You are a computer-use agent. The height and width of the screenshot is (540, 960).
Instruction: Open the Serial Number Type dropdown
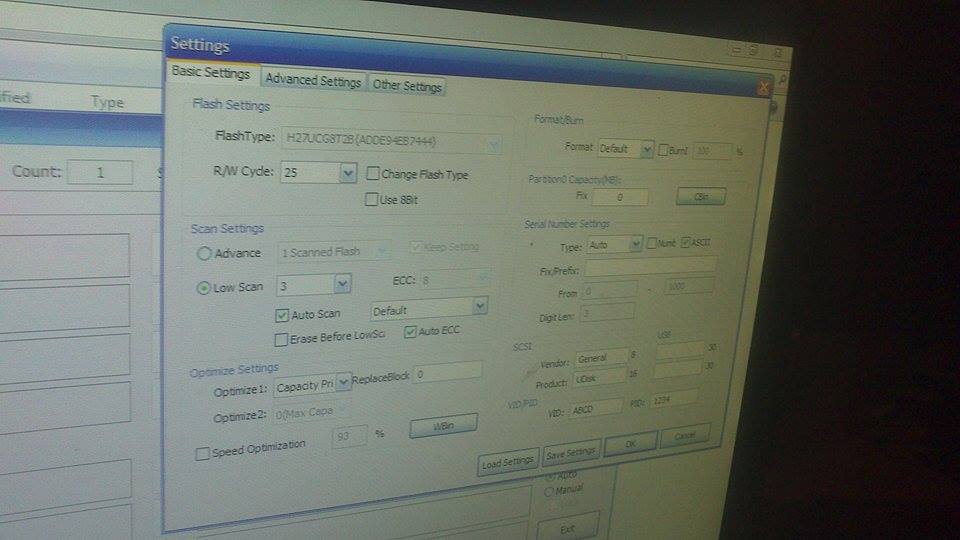tap(636, 244)
